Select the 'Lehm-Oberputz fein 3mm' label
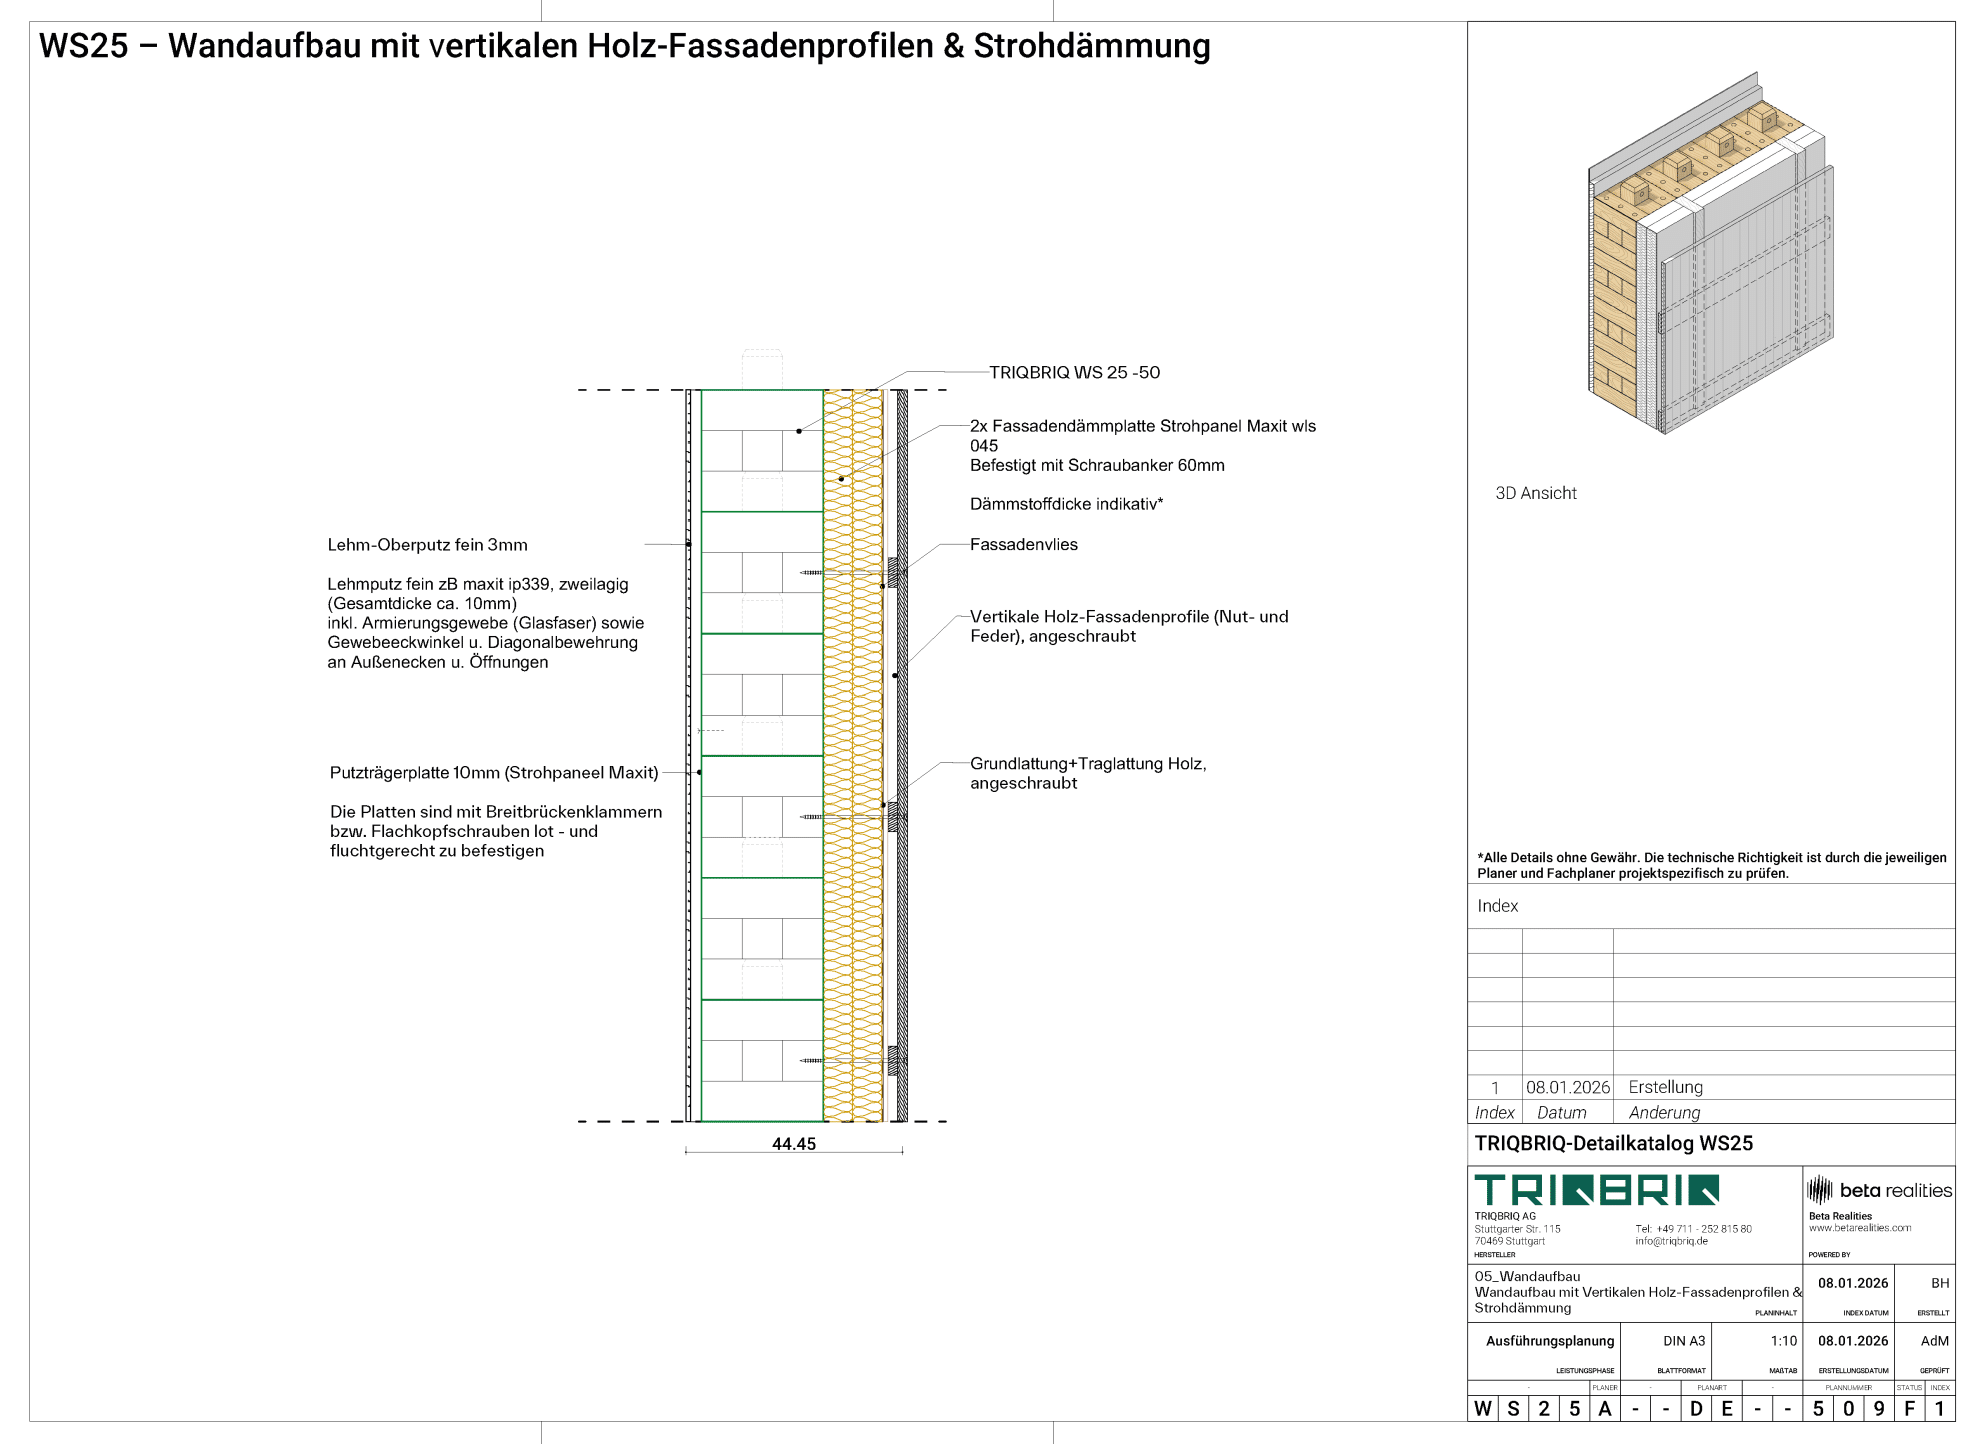Viewport: 1980px width, 1444px height. (427, 545)
